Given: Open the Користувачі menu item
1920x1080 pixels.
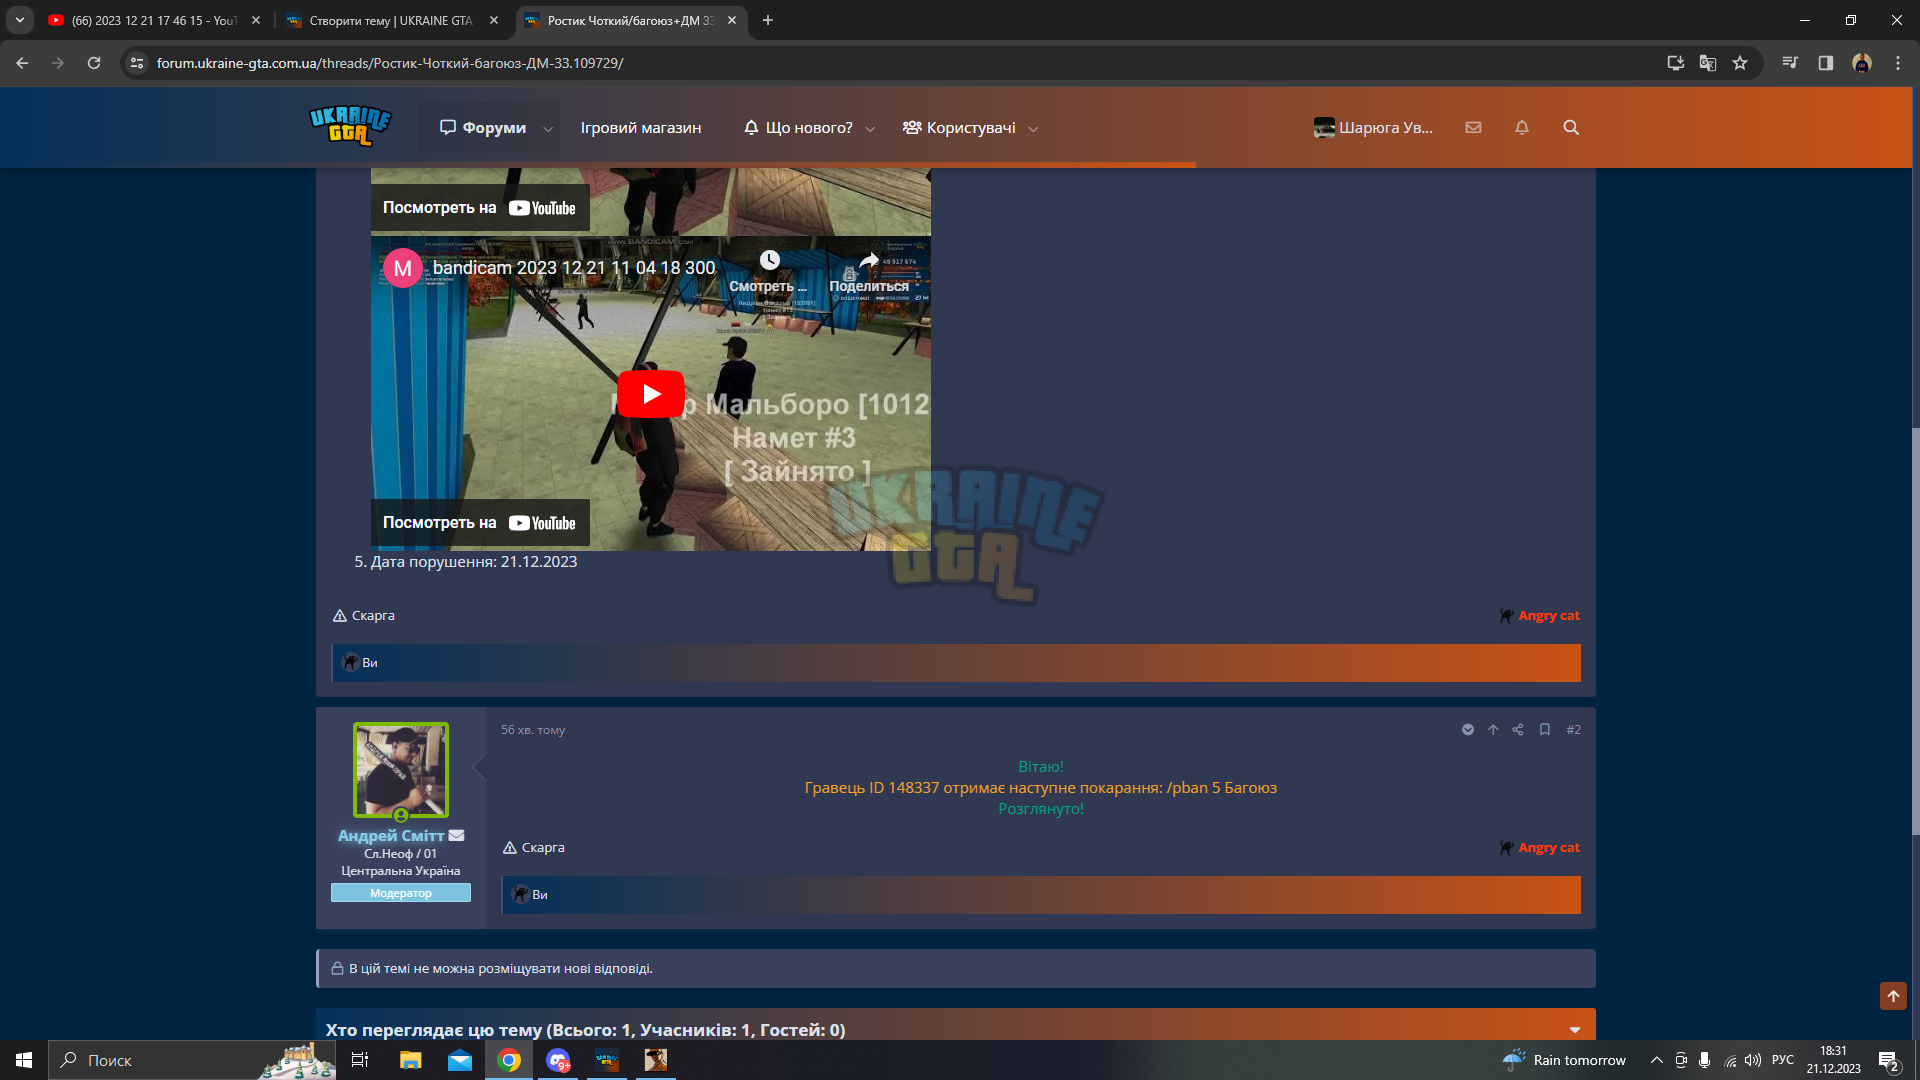Looking at the screenshot, I should 959,128.
